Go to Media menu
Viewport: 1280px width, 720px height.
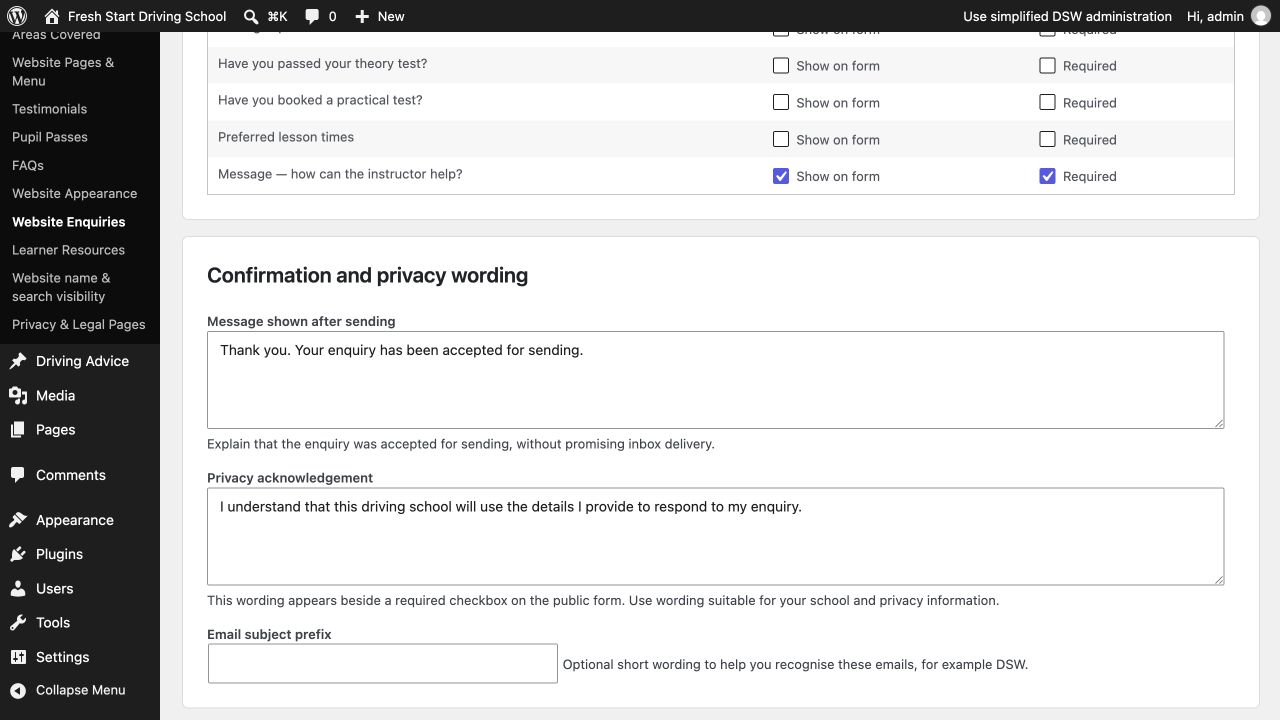[x=55, y=395]
